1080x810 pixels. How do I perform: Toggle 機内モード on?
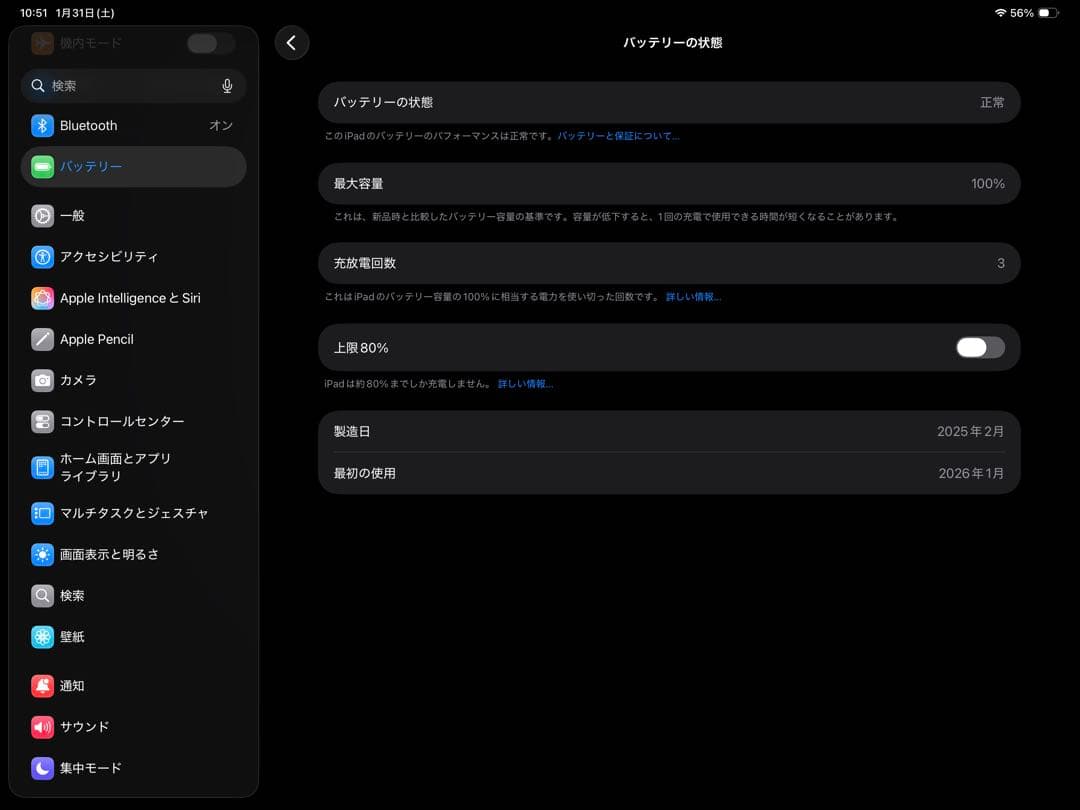[209, 43]
